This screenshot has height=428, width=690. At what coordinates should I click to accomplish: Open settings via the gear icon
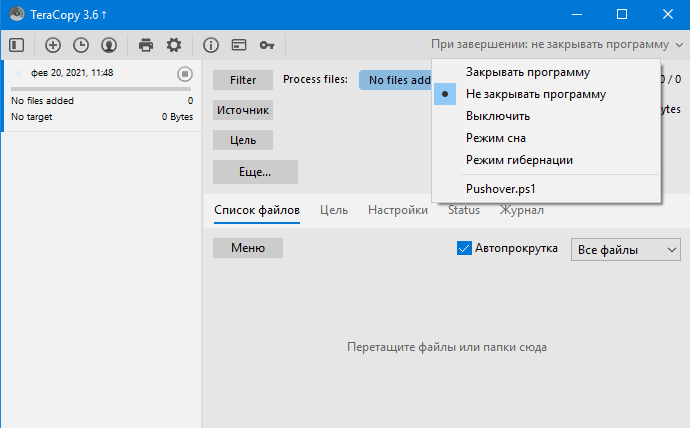point(174,45)
